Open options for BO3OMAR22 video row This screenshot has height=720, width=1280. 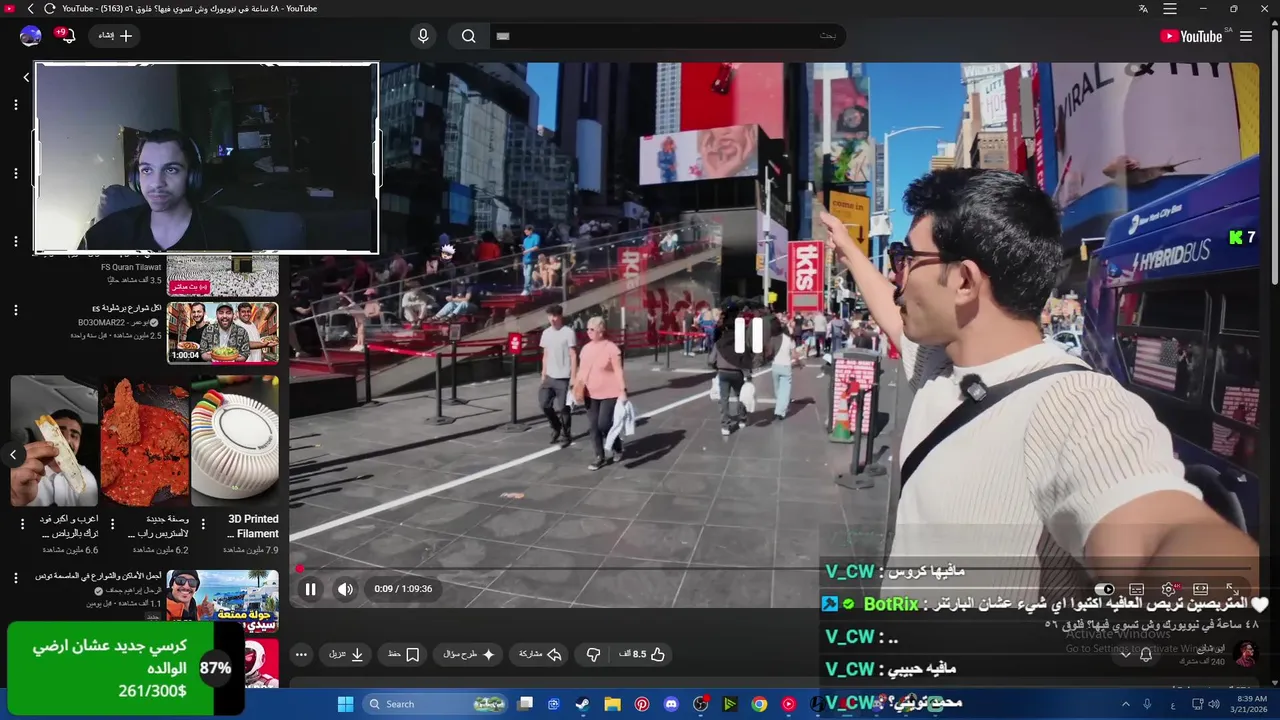tap(15, 310)
